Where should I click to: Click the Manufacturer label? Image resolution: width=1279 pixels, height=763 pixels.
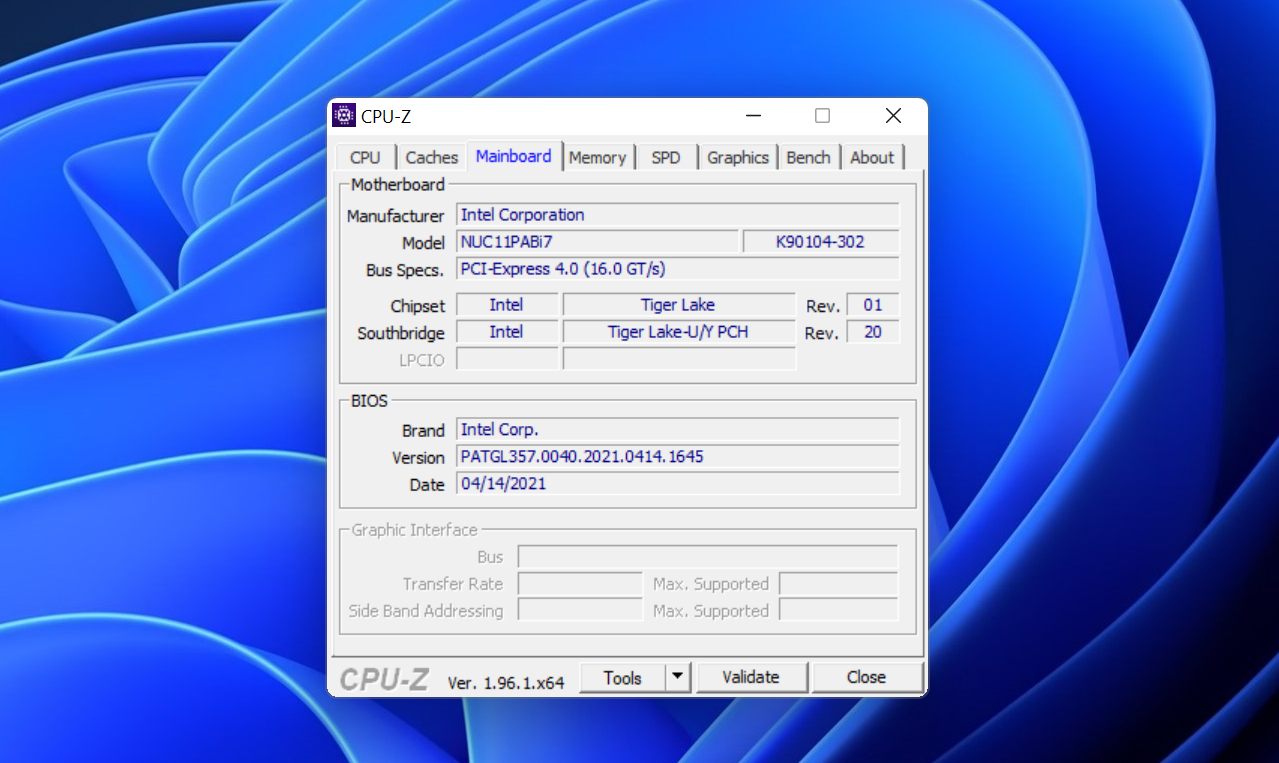point(395,216)
